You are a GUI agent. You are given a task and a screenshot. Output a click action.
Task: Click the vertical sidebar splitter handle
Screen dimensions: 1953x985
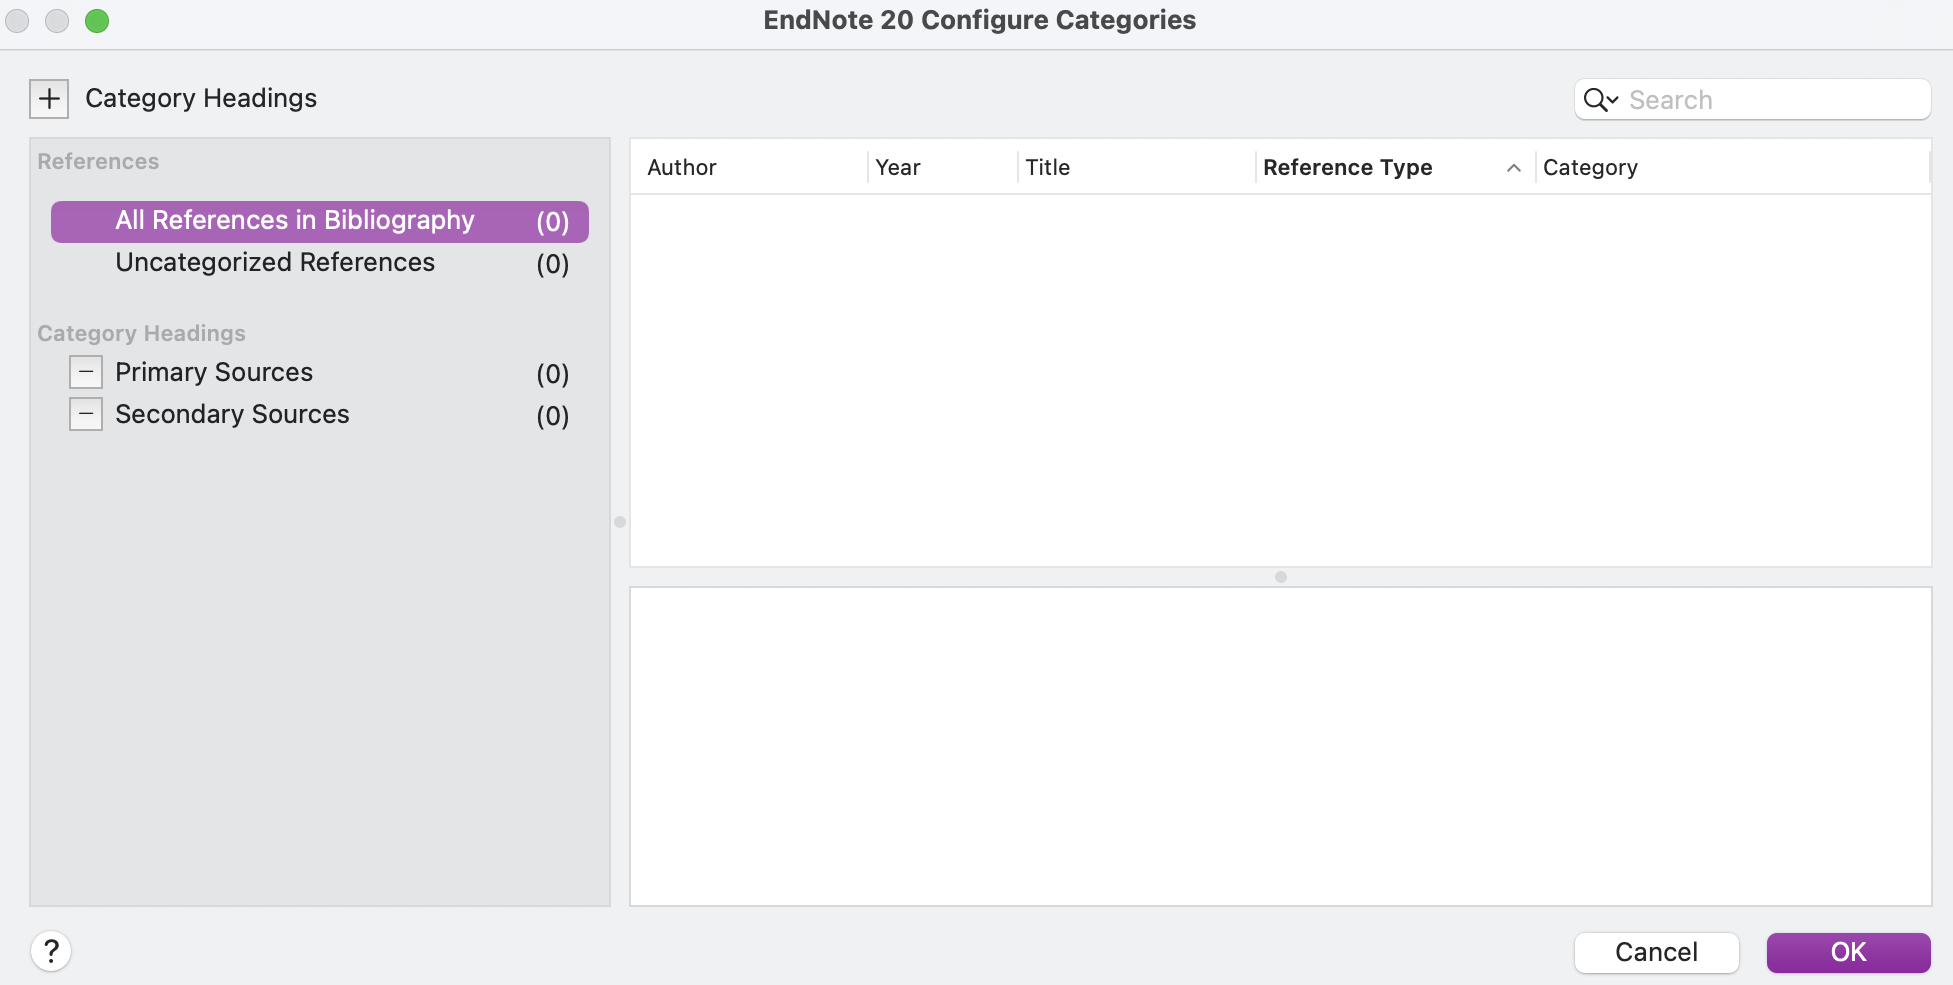(x=620, y=522)
